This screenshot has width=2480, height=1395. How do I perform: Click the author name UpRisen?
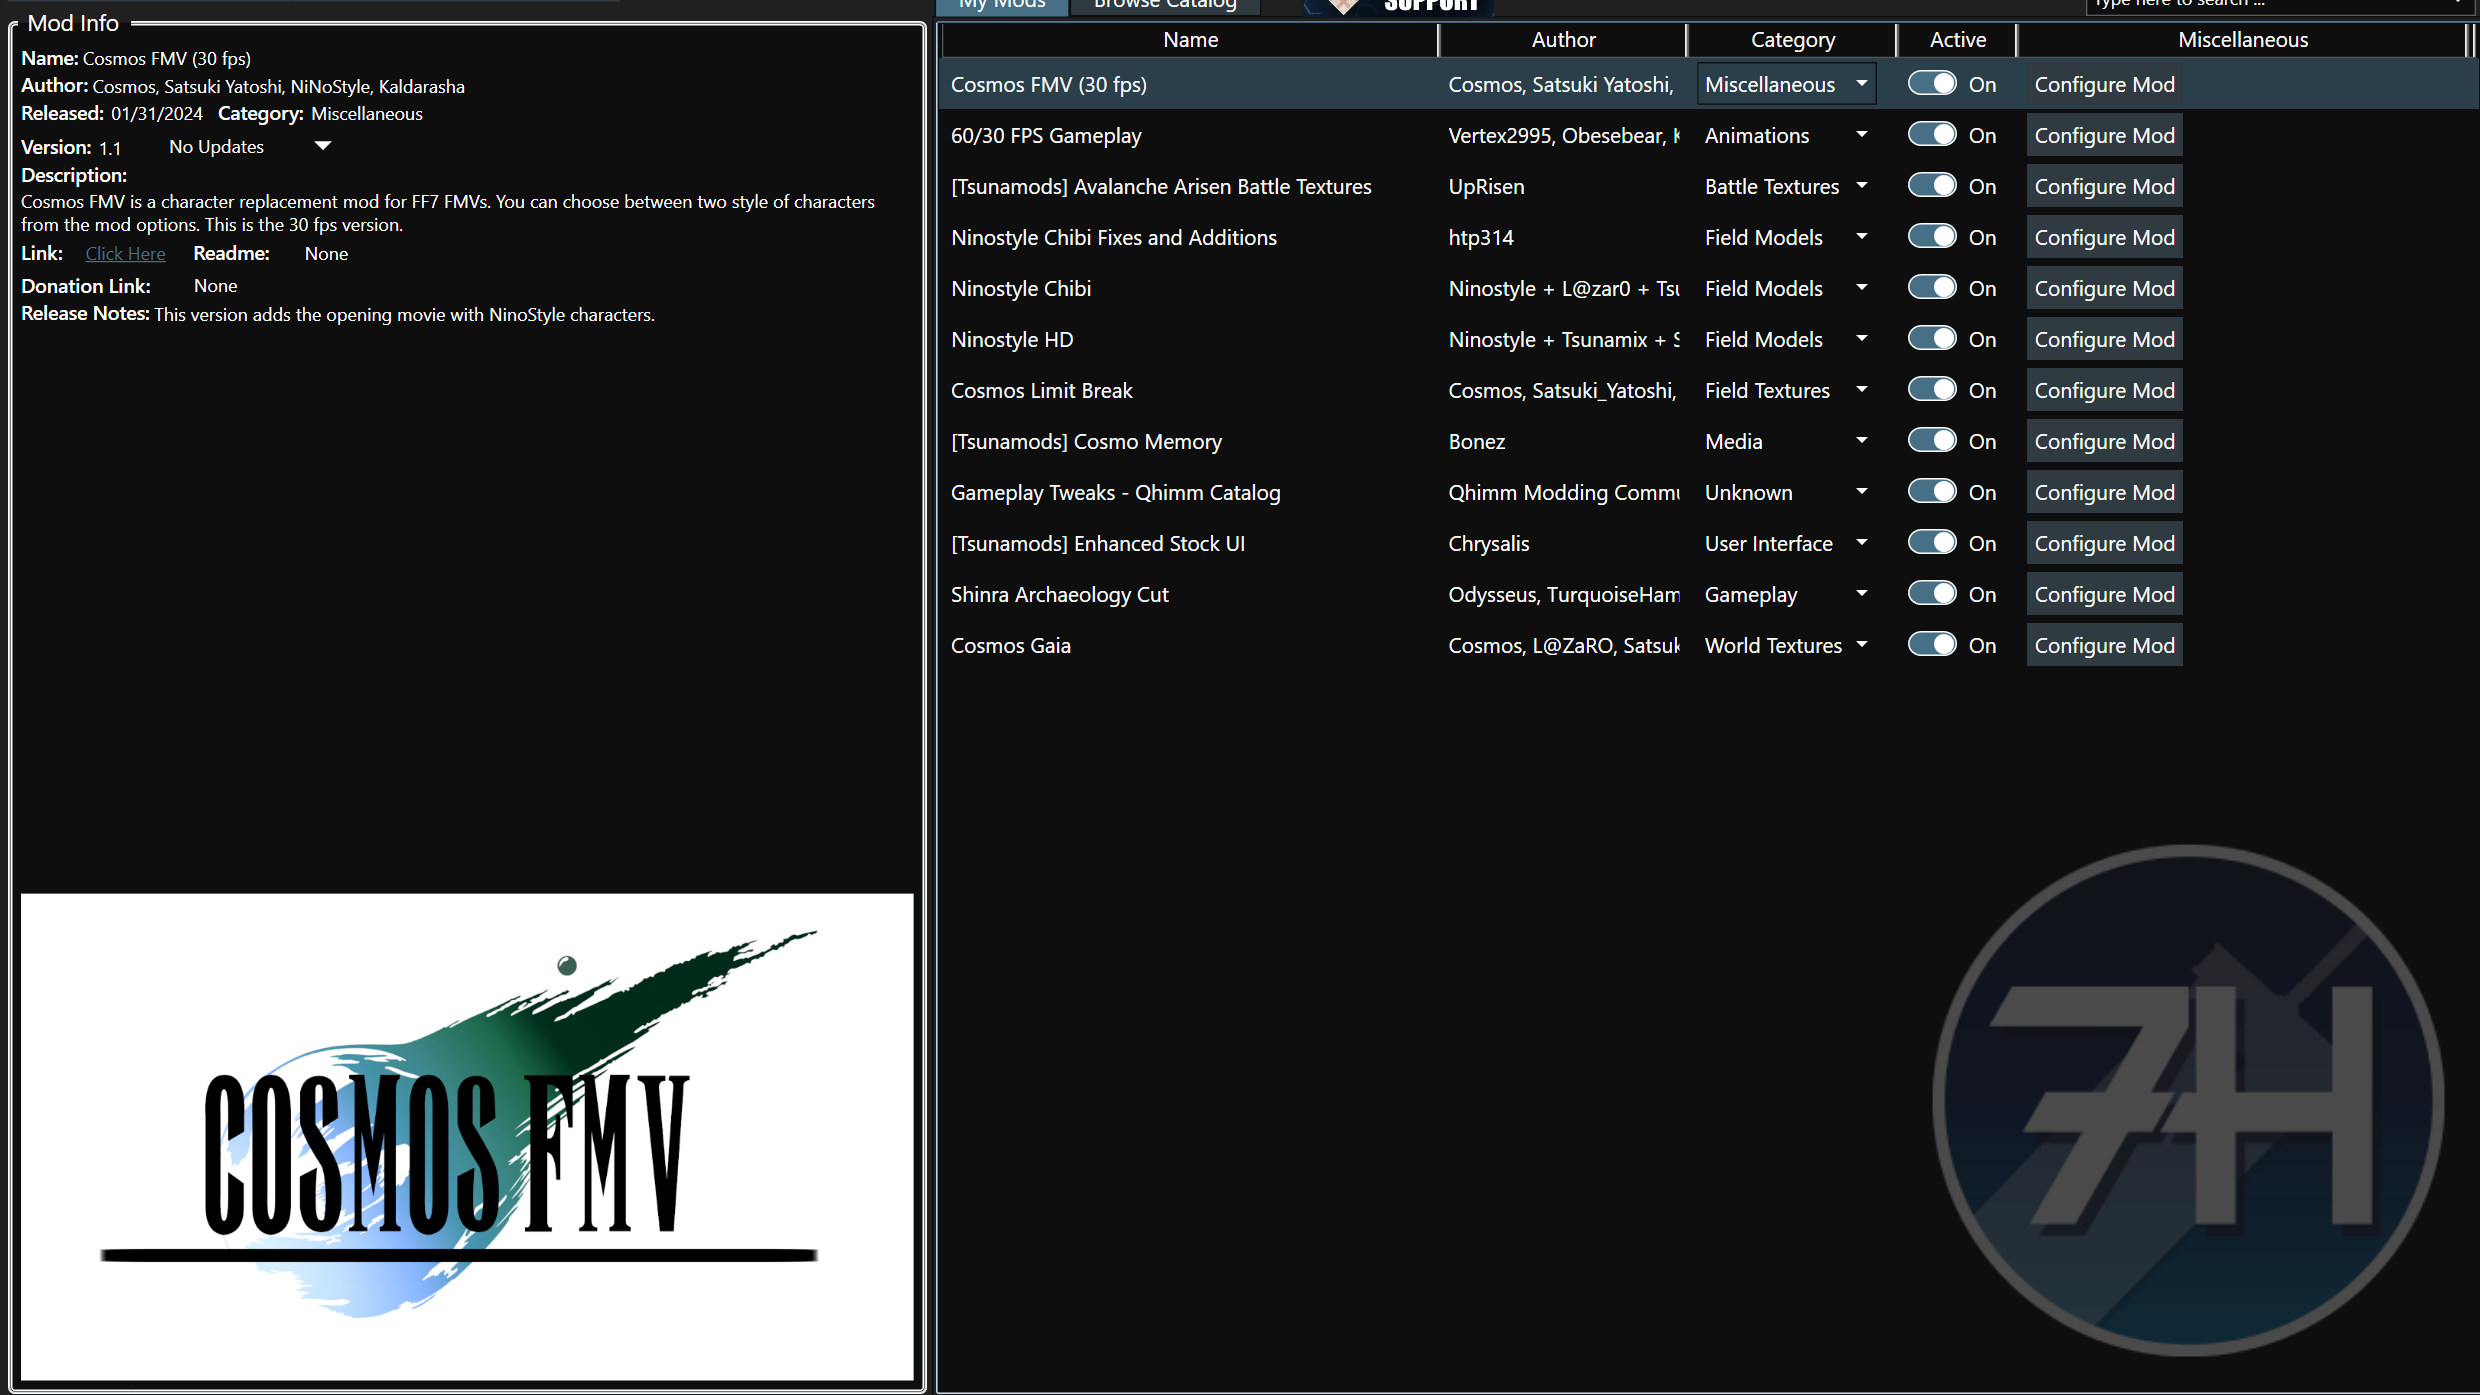pos(1486,186)
